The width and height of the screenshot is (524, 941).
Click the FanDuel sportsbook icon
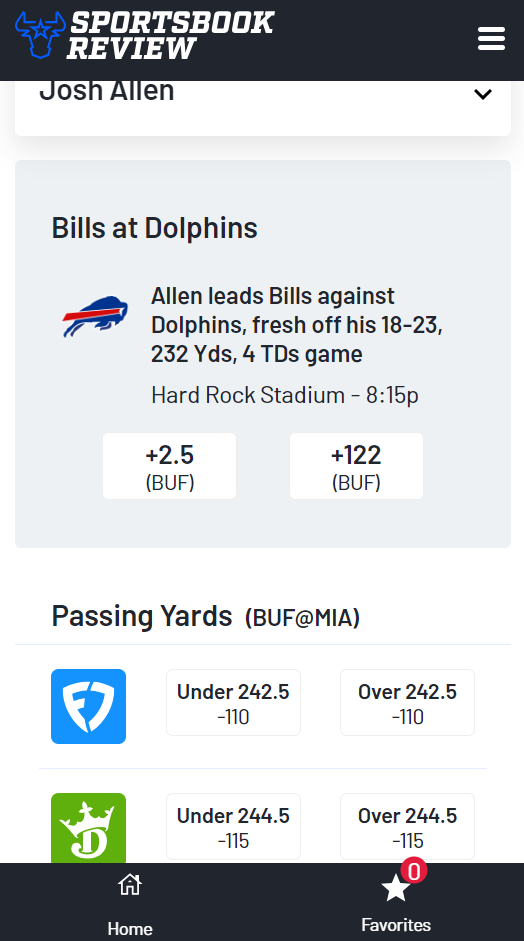[88, 706]
